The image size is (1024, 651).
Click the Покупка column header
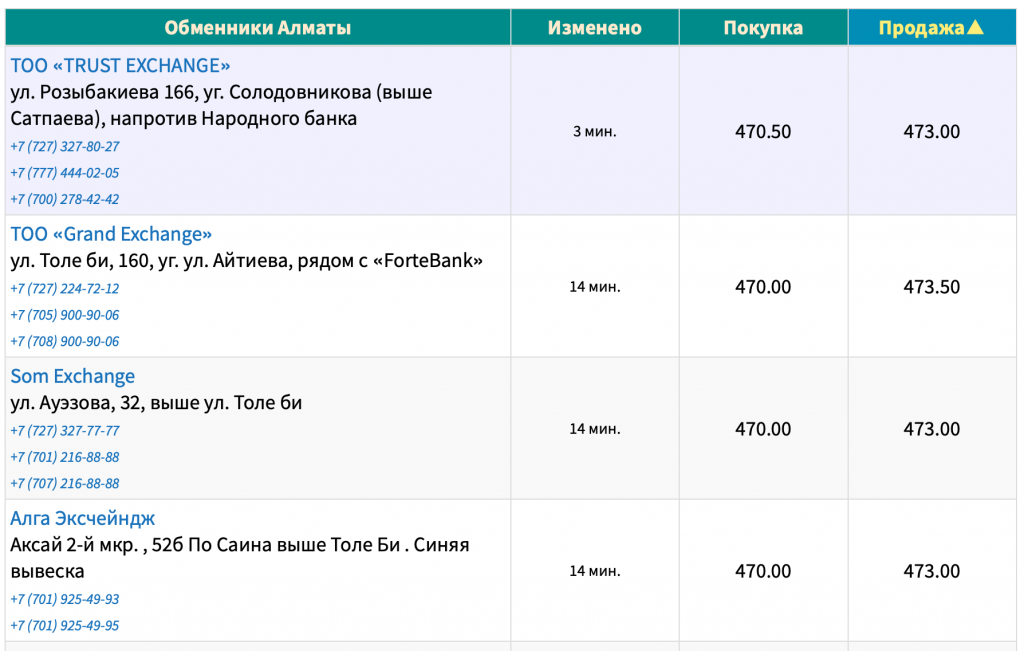pyautogui.click(x=763, y=27)
